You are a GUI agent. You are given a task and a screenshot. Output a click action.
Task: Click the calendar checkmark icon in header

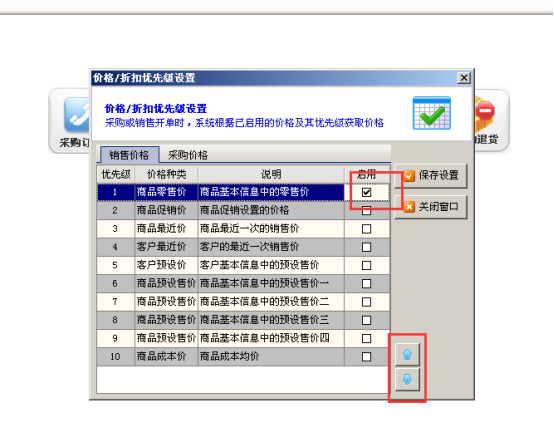point(431,113)
